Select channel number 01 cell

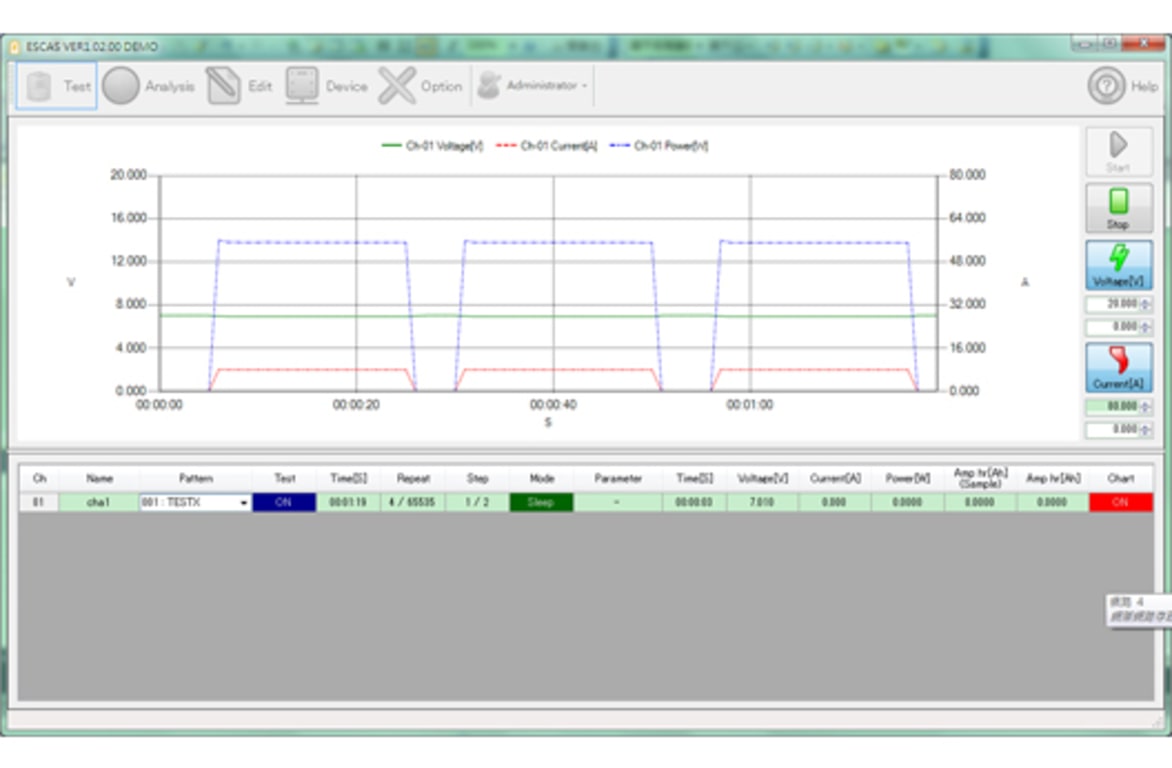click(39, 503)
